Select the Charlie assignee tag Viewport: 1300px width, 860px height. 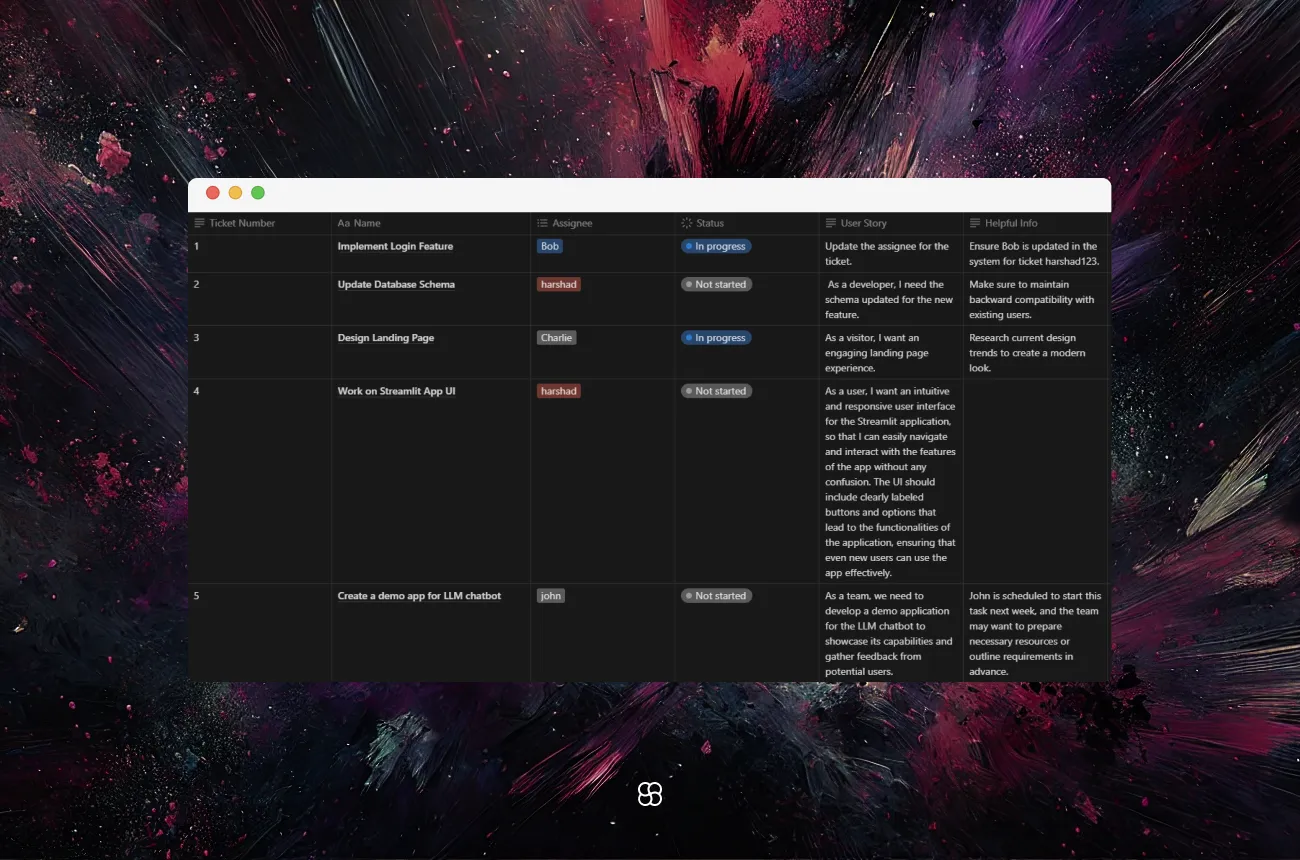[557, 338]
